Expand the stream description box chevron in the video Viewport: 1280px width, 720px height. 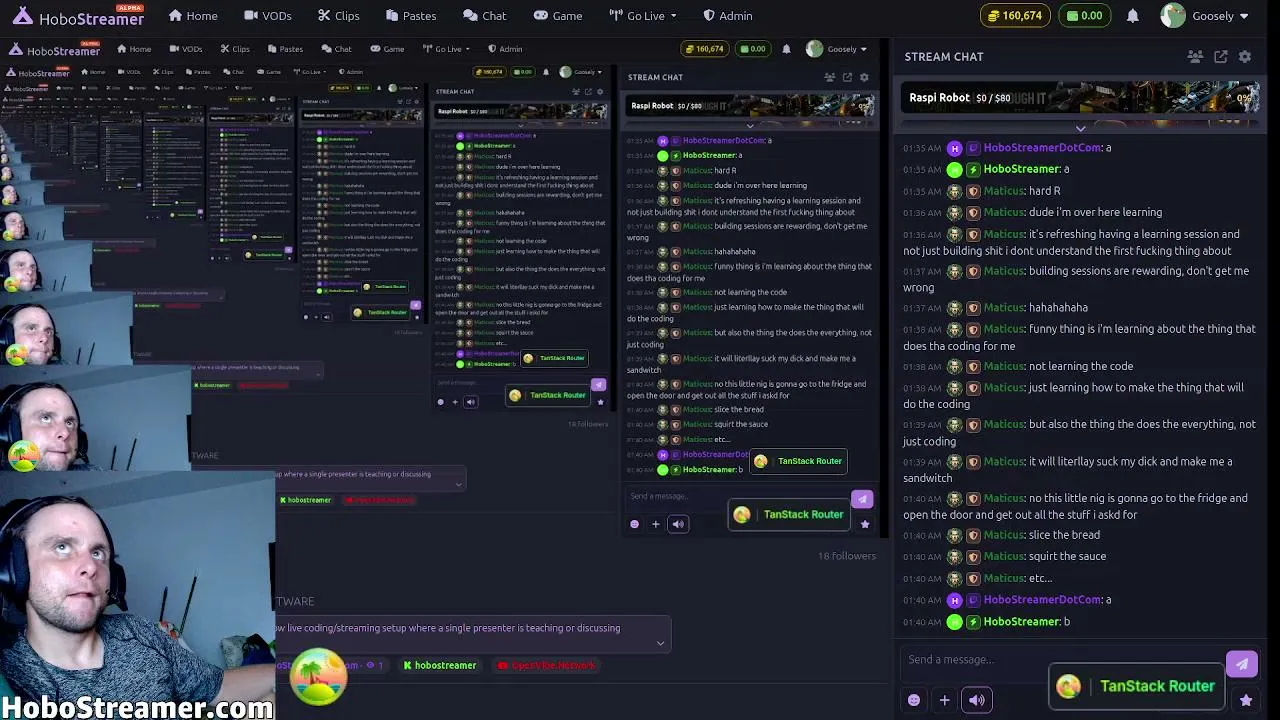660,643
